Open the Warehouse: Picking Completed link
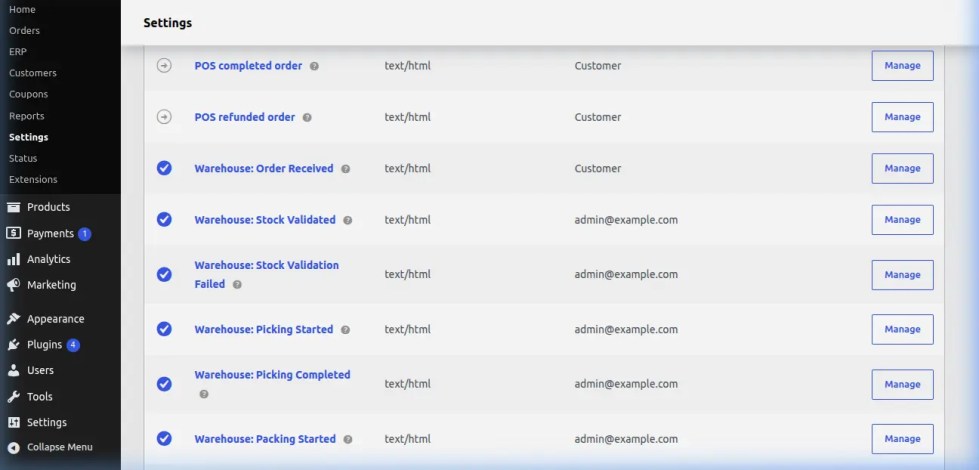 (x=272, y=375)
